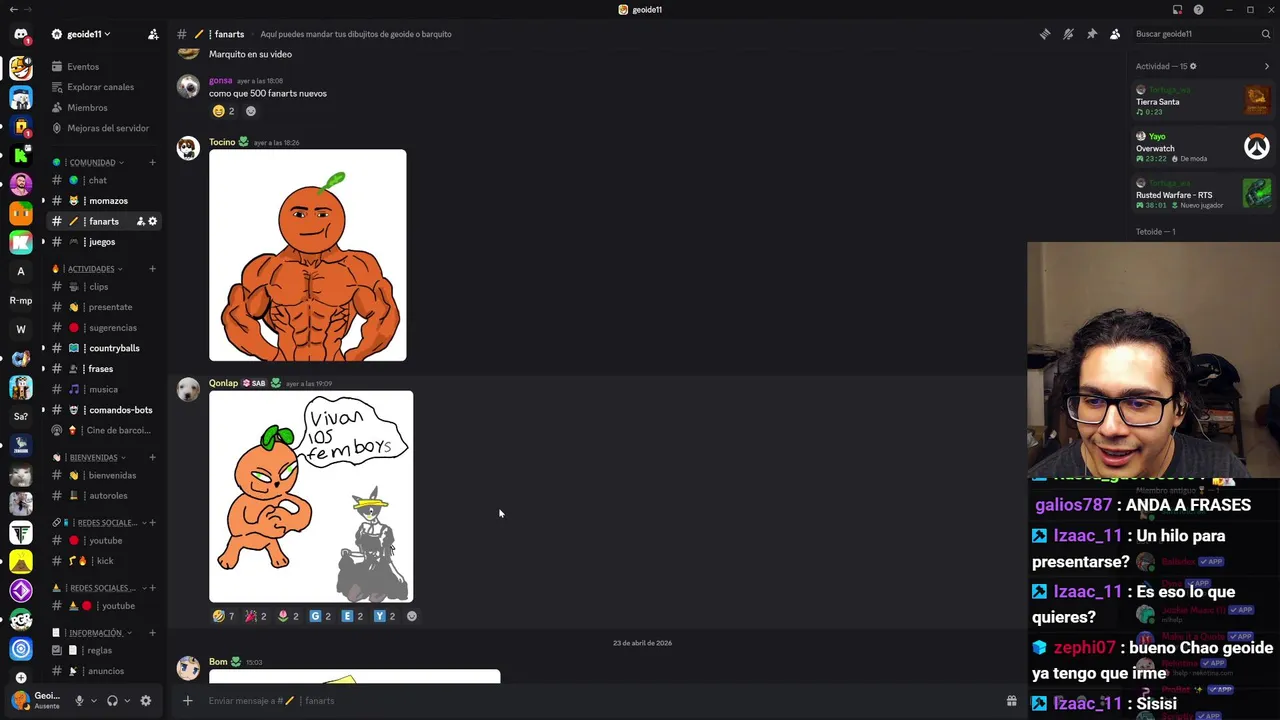Open the threads icon in channel header
This screenshot has width=1280, height=720.
1045,34
